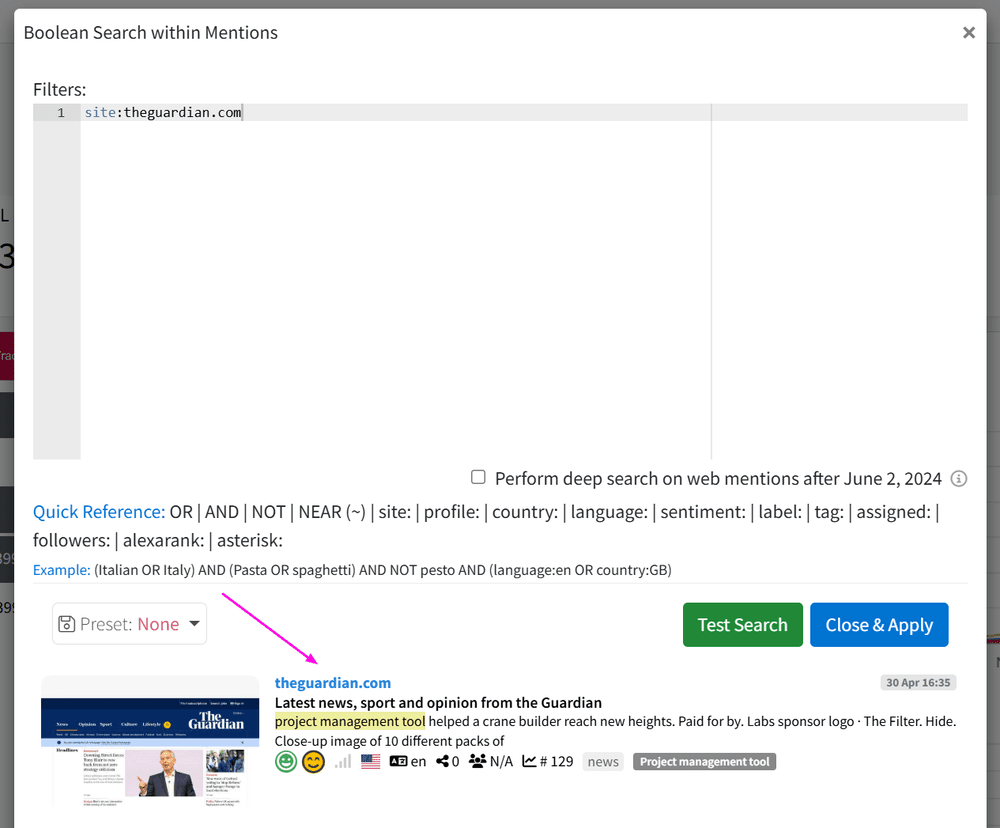
Task: Click the 'Boolean Search within Mentions' title
Action: (151, 33)
